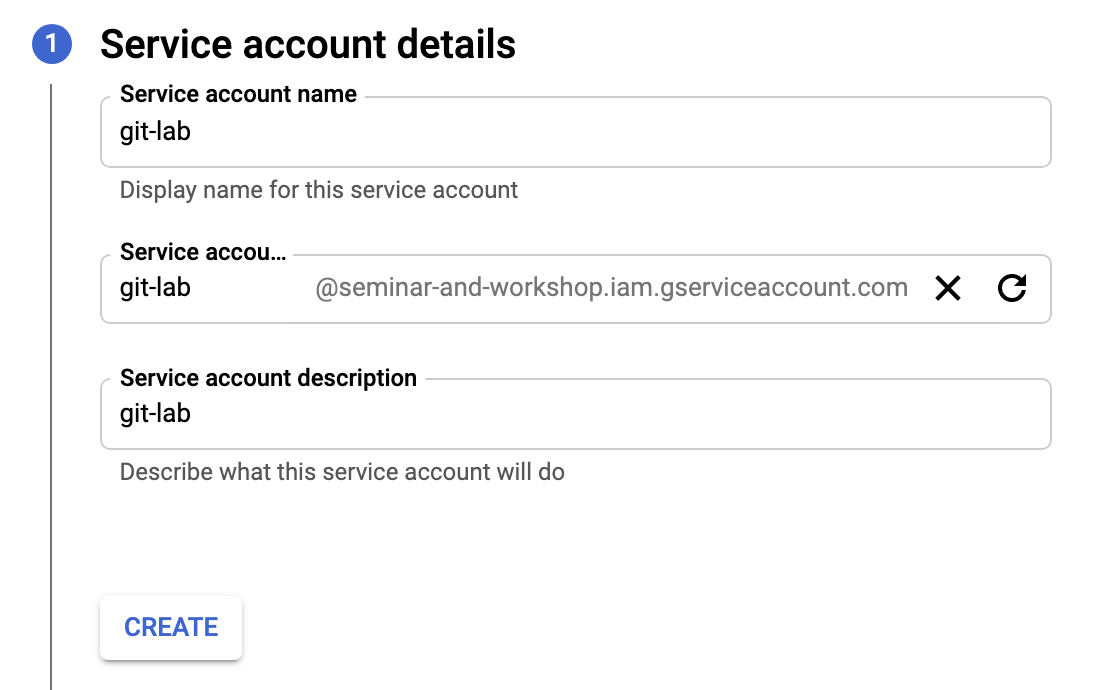The width and height of the screenshot is (1102, 690).
Task: Click the @seminar-and-workshop.iam.gserviceaccount.com domain suffix
Action: [x=611, y=289]
